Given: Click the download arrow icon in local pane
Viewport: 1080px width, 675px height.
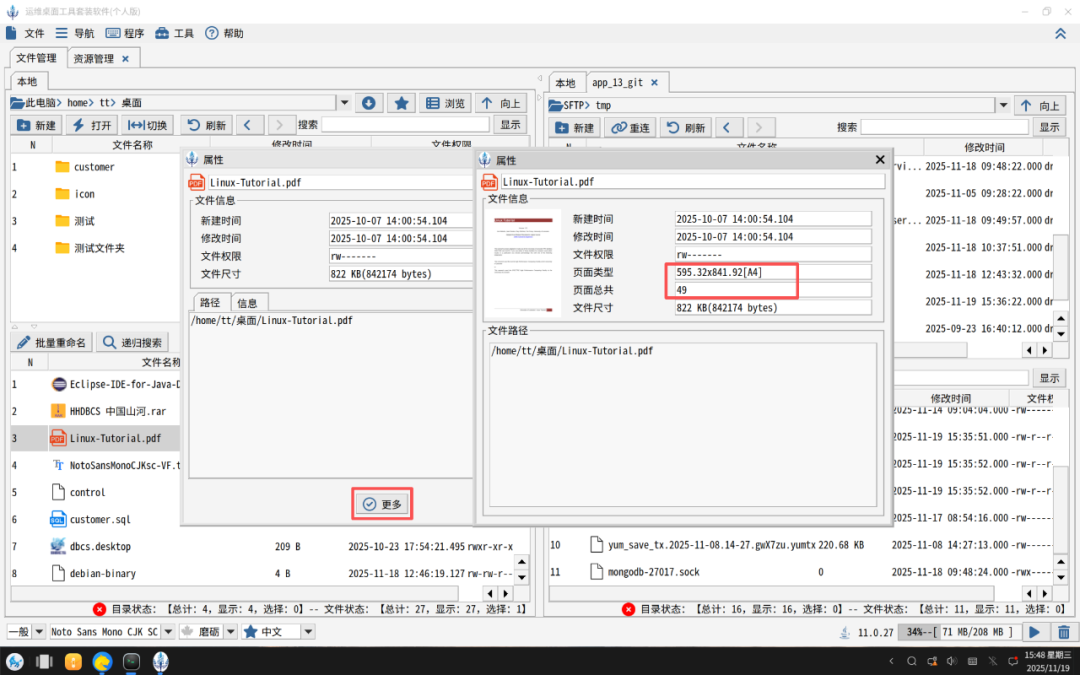Looking at the screenshot, I should 368,103.
